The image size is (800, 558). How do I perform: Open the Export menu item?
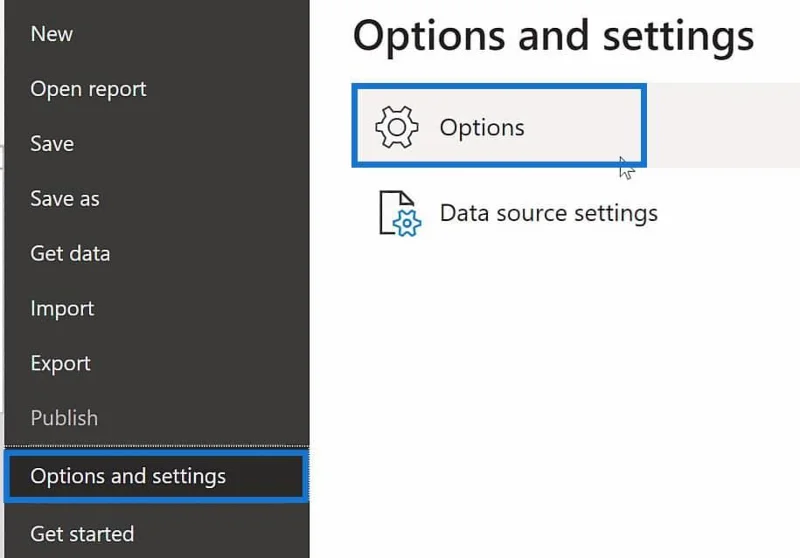[60, 363]
